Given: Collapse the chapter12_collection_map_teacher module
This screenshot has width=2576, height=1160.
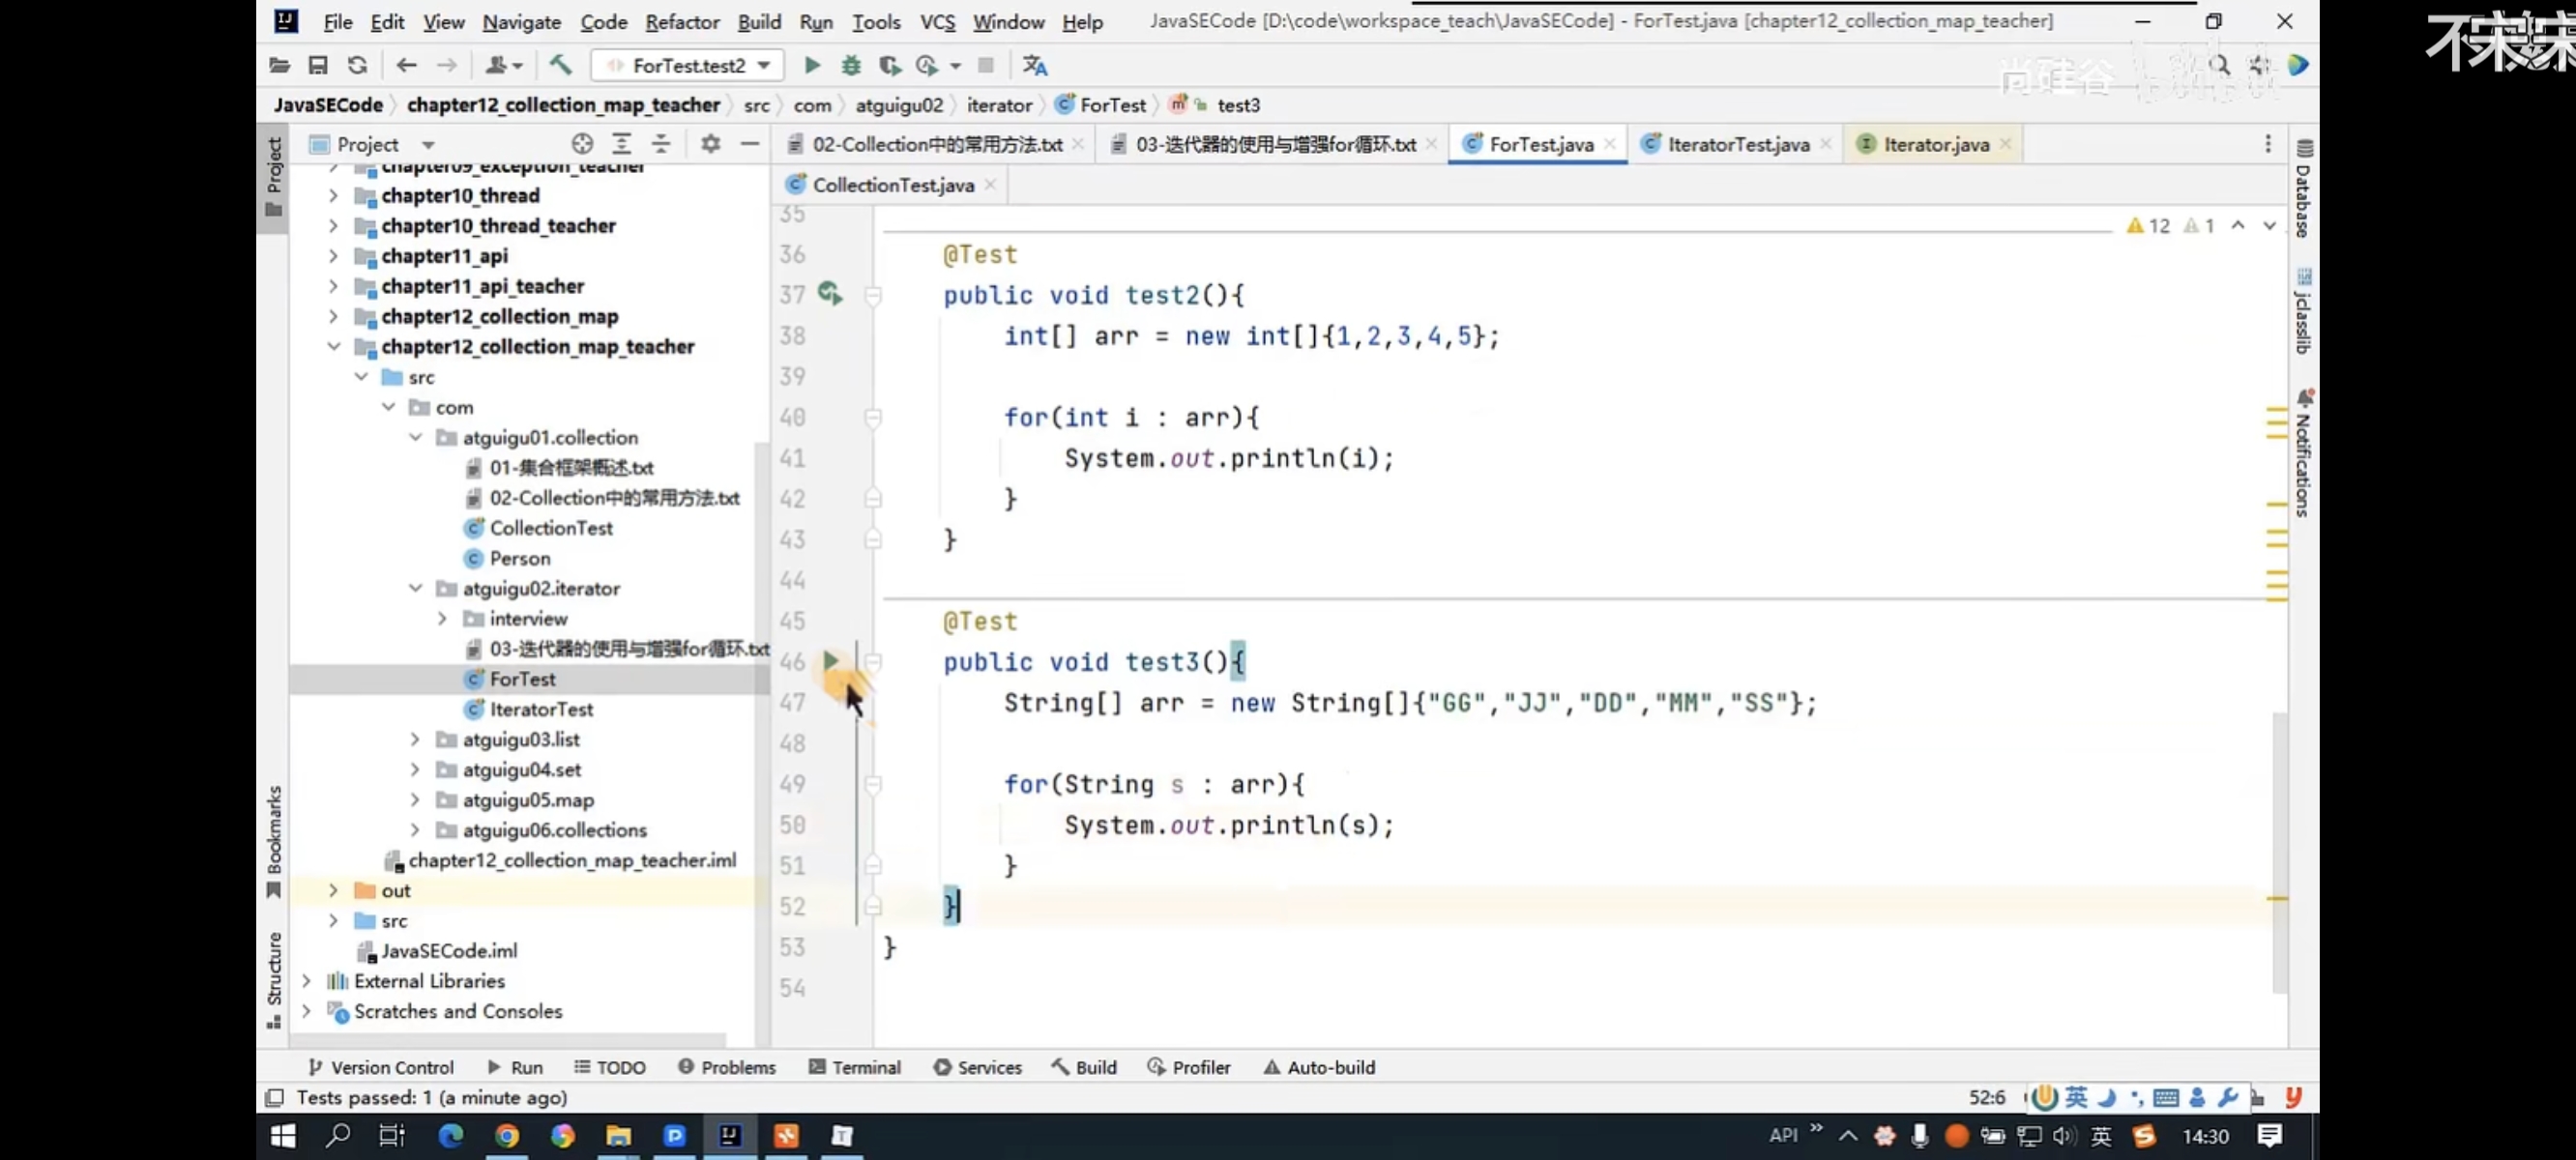Looking at the screenshot, I should (x=333, y=346).
